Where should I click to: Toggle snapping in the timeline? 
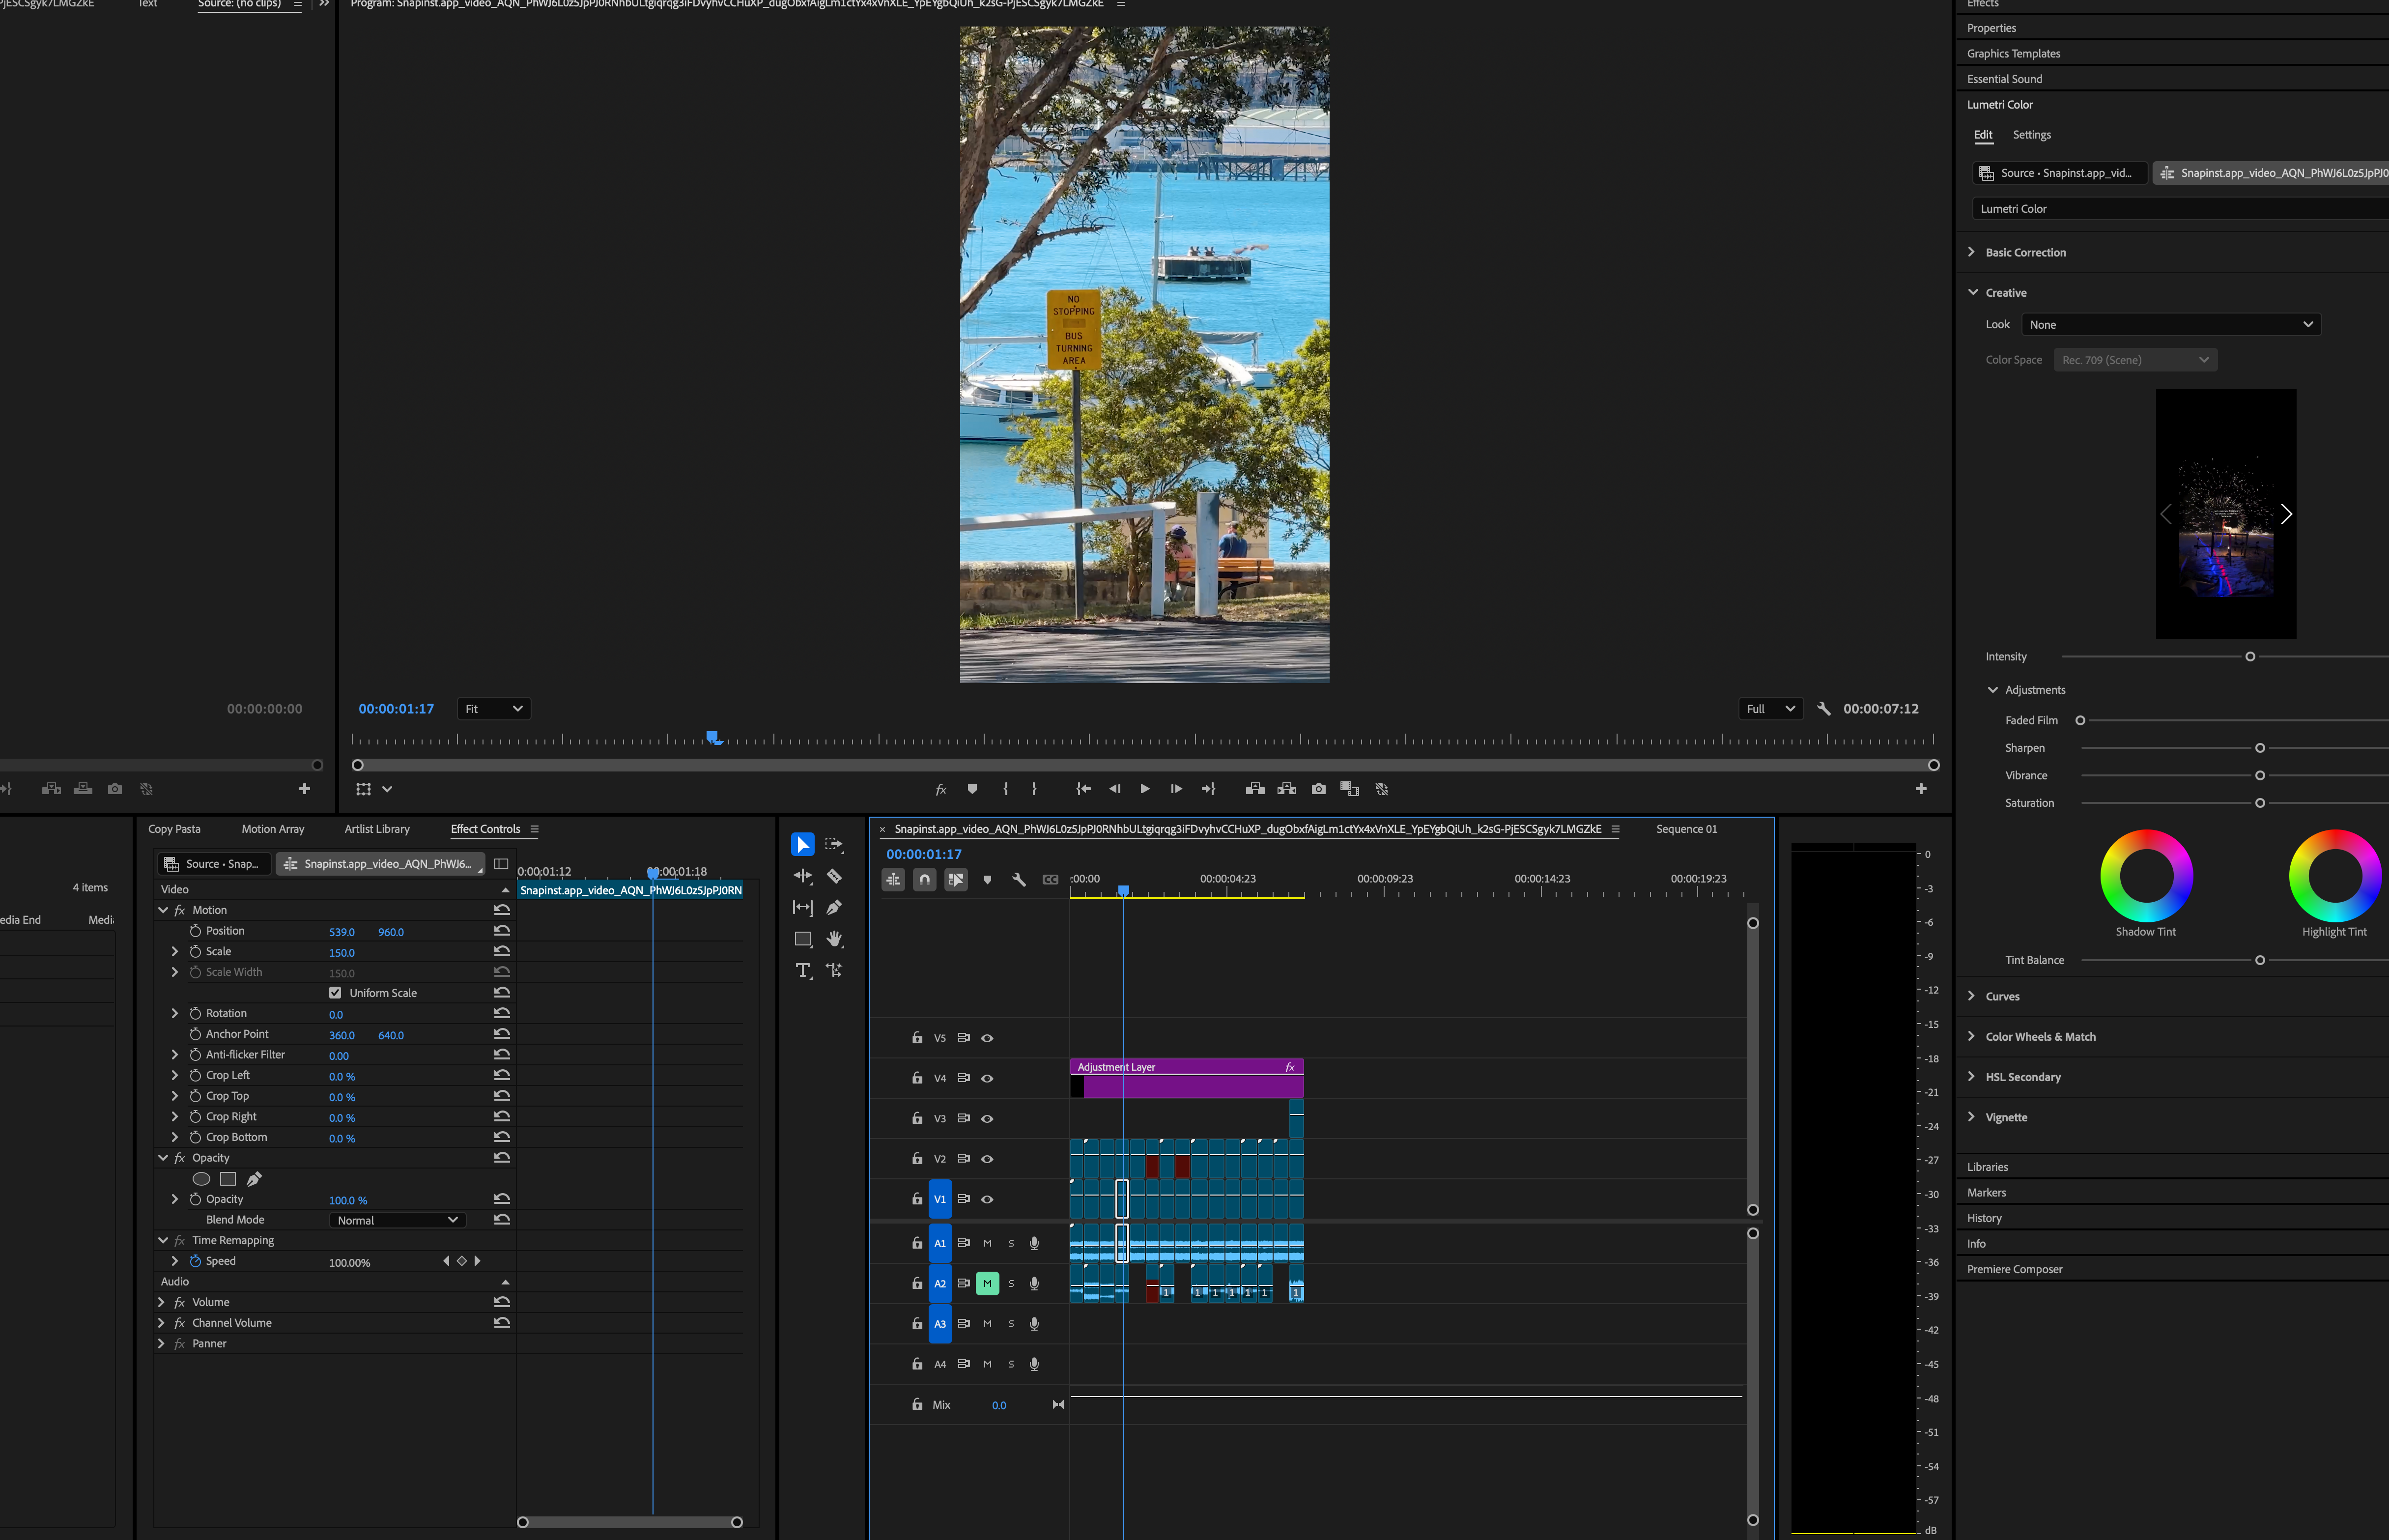(925, 879)
